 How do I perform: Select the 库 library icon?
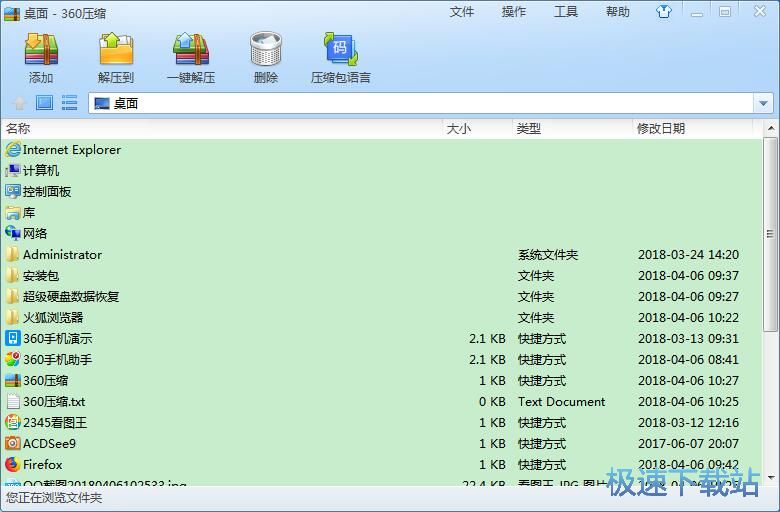click(x=13, y=213)
